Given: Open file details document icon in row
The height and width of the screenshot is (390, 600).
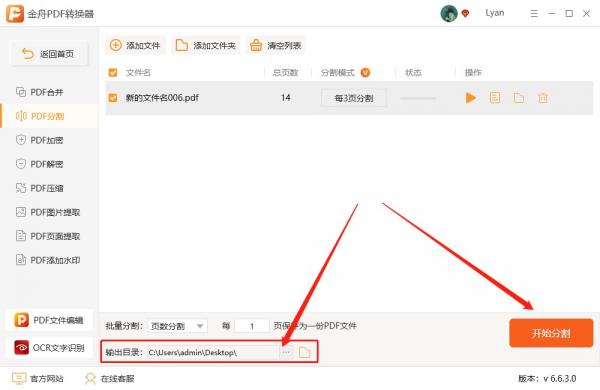Looking at the screenshot, I should 495,98.
